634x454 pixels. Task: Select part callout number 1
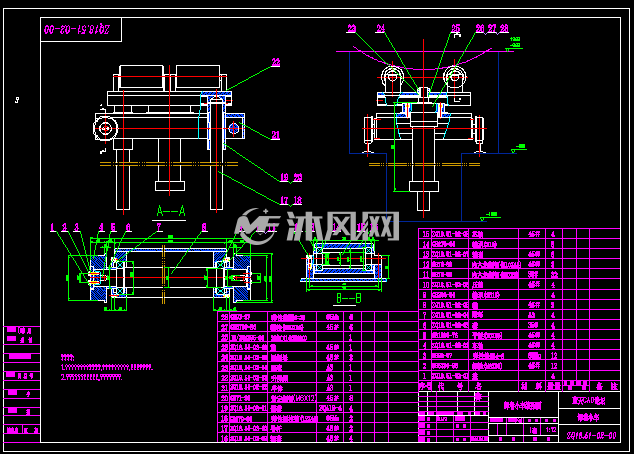click(53, 228)
